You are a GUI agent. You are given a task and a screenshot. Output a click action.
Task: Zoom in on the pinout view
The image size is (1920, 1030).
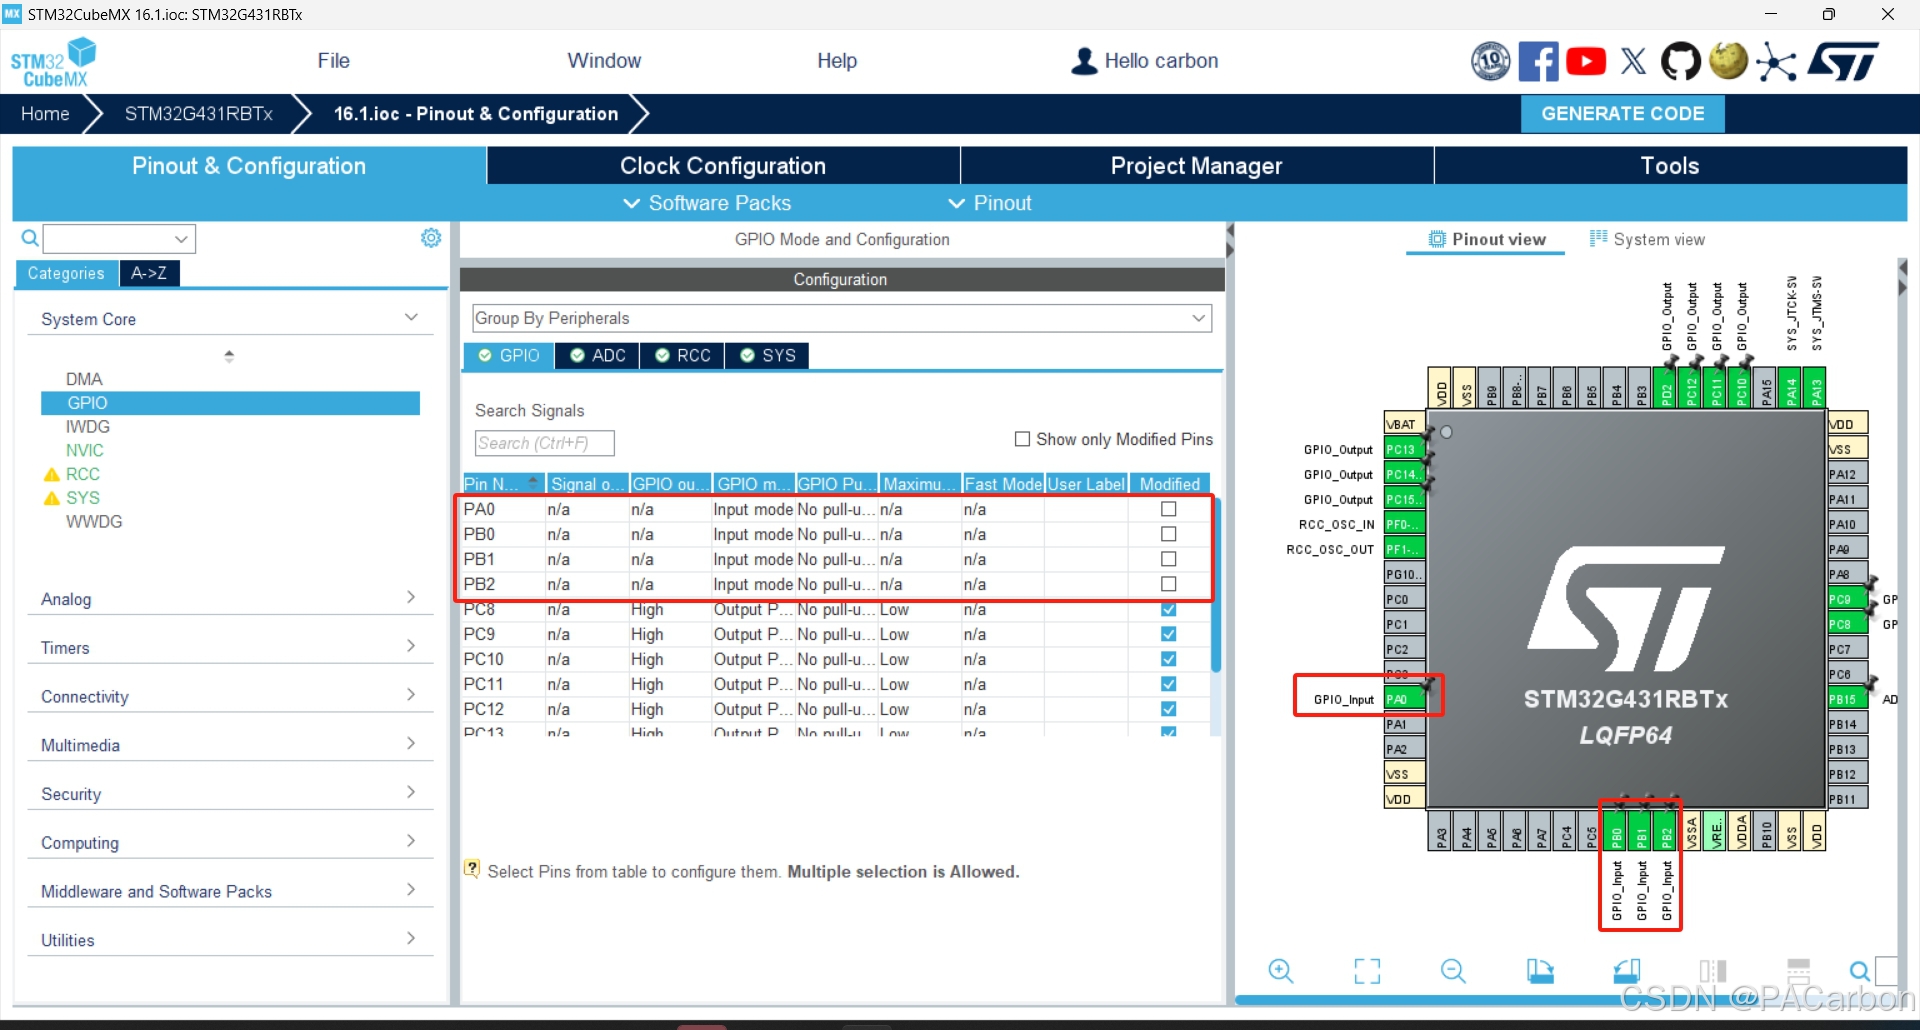[x=1281, y=971]
